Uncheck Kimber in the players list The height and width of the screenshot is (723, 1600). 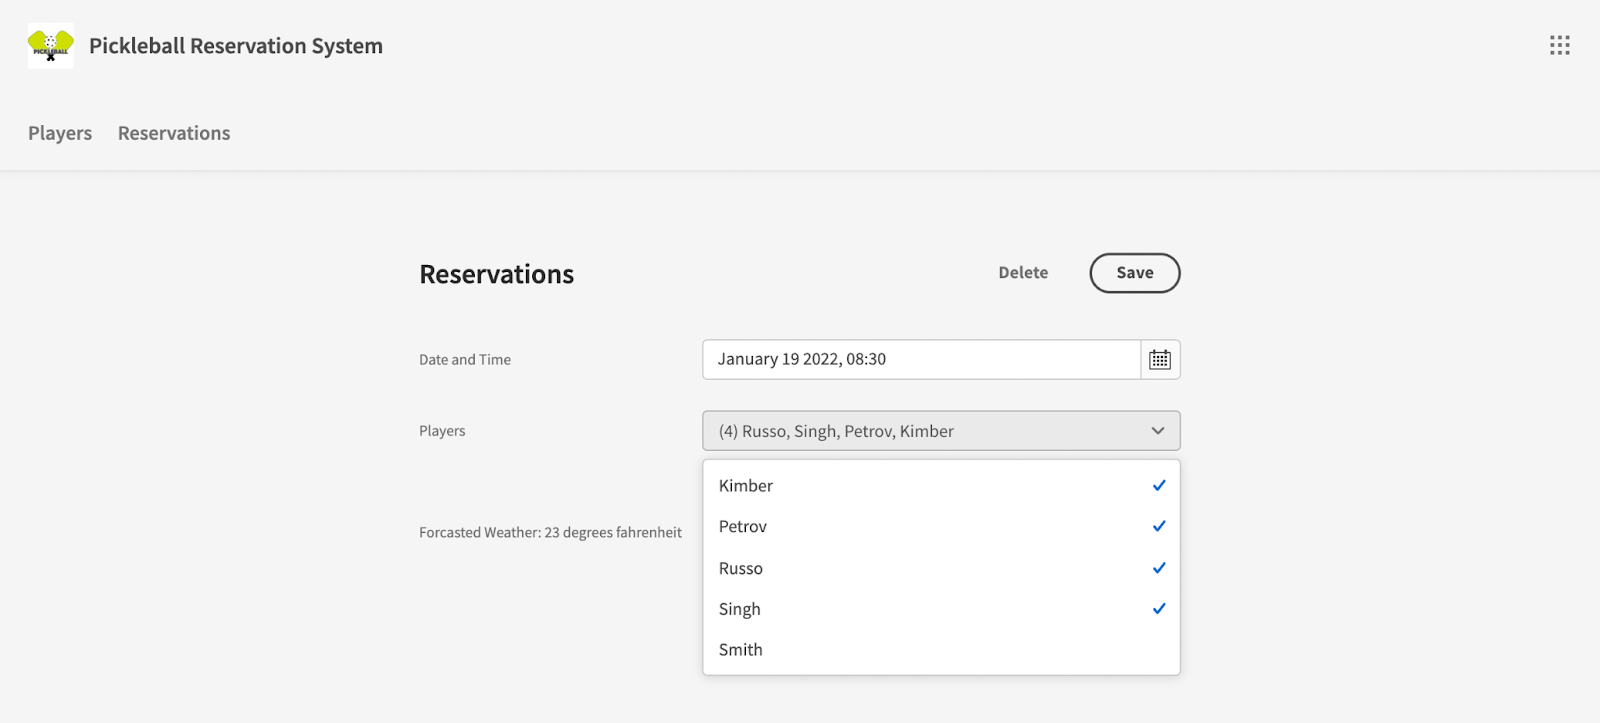click(746, 486)
